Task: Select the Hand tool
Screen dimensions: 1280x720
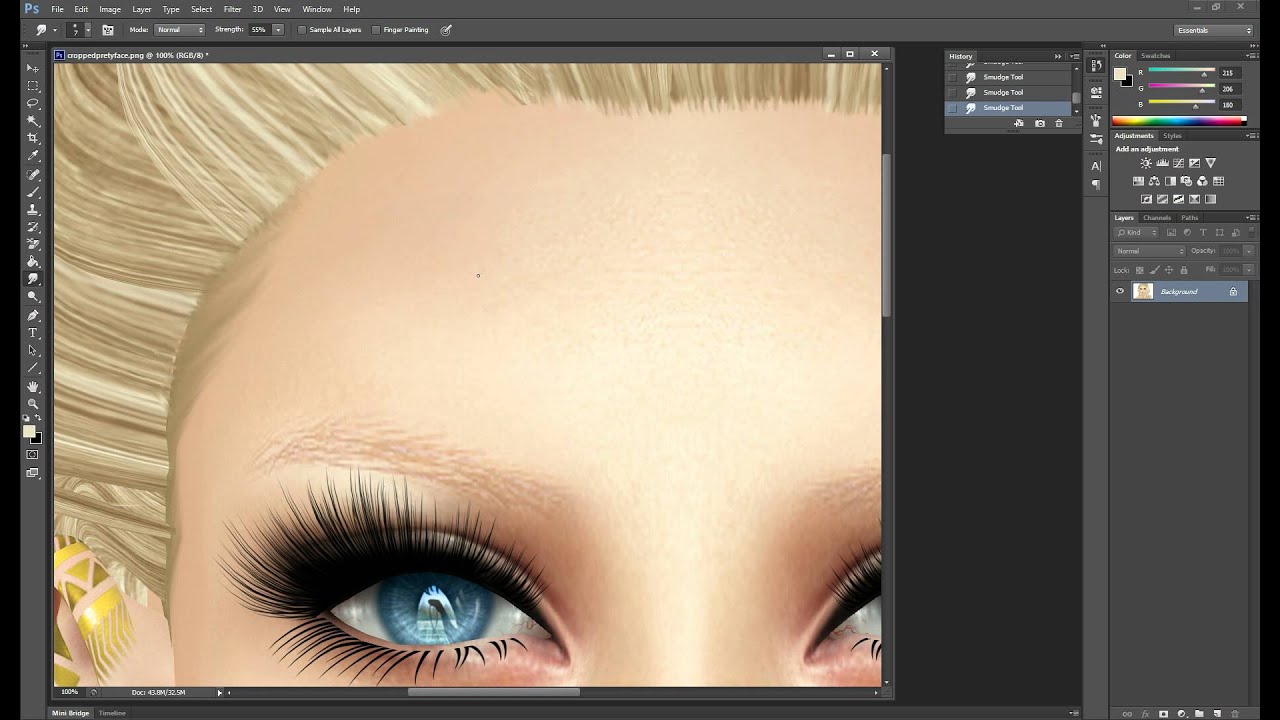Action: pos(33,386)
